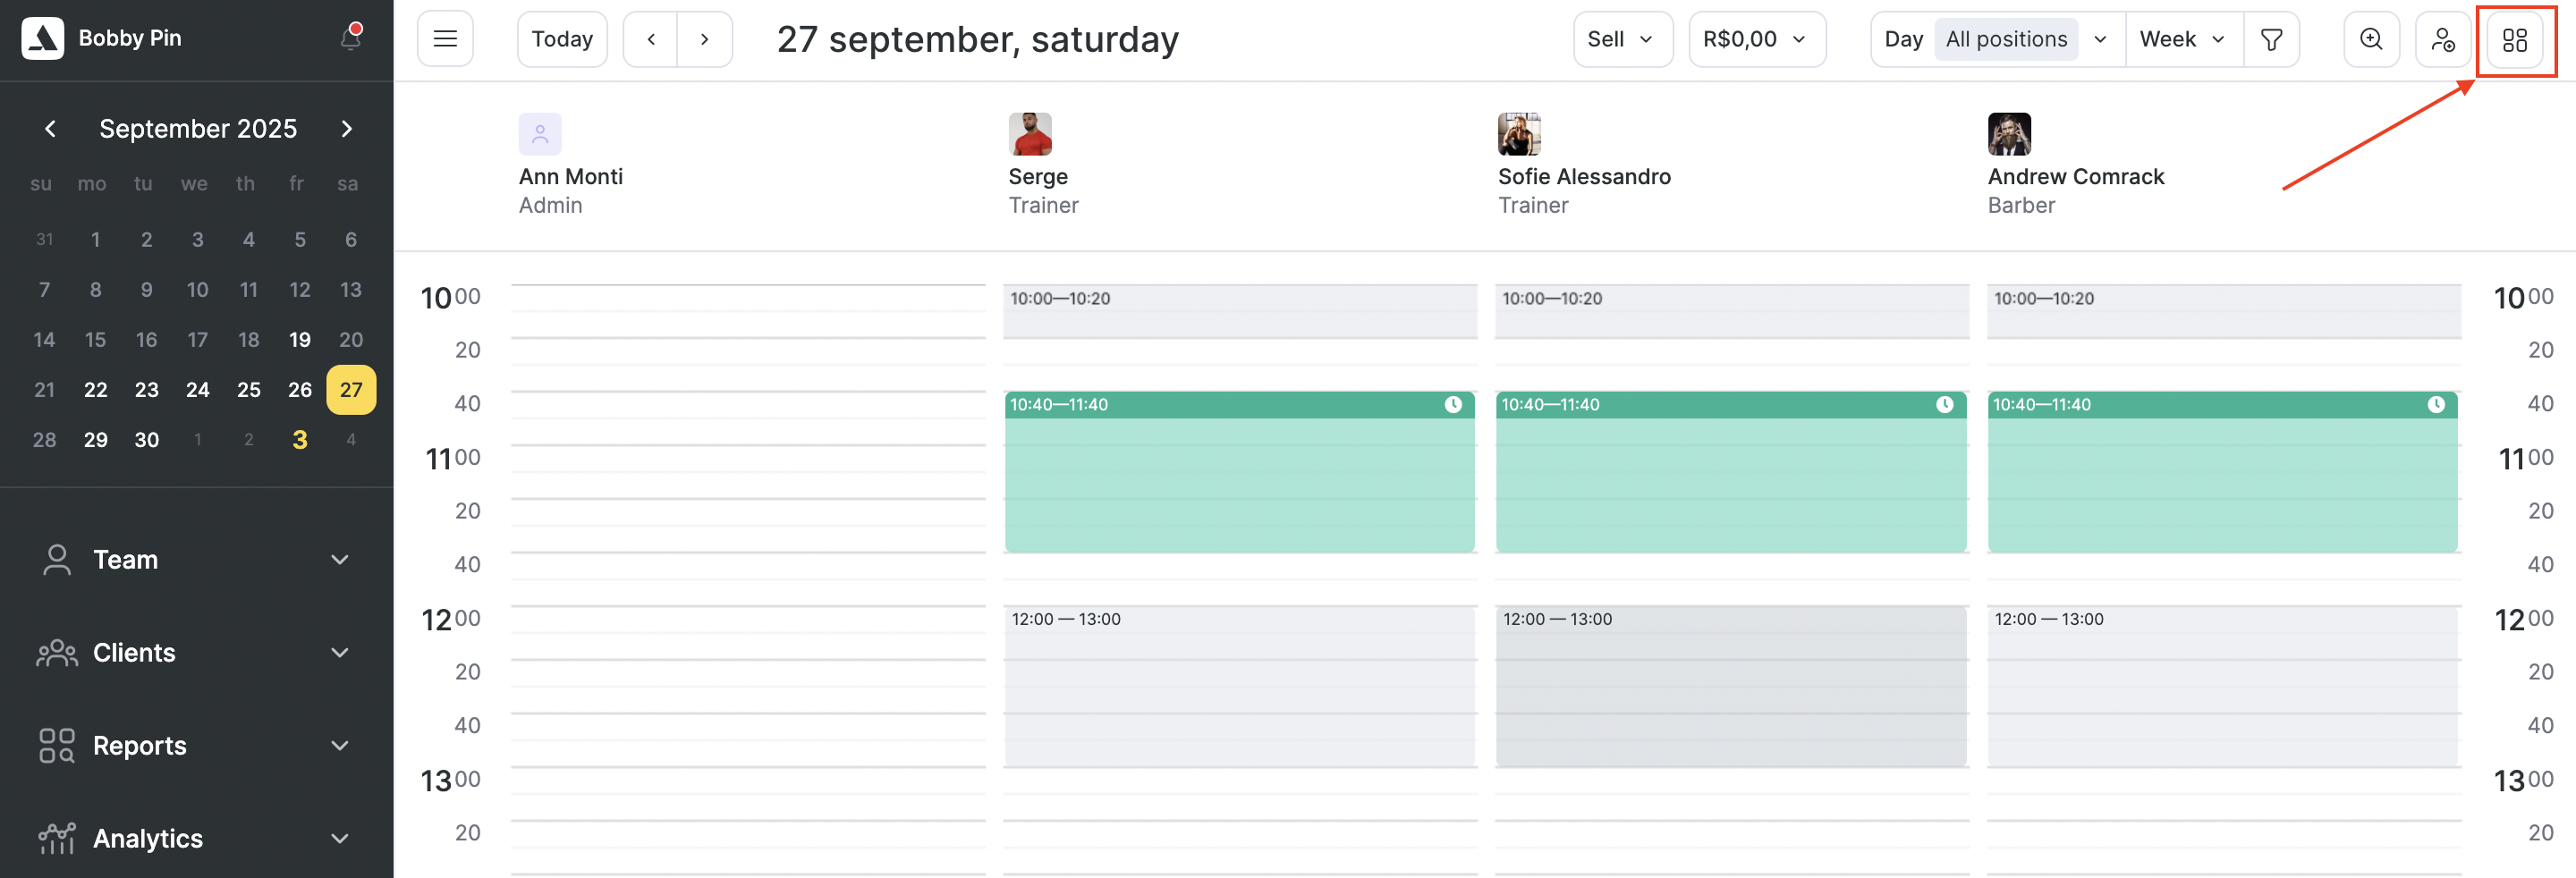Select September 19 in mini calendar
Screen dimensions: 2576x878
299,339
